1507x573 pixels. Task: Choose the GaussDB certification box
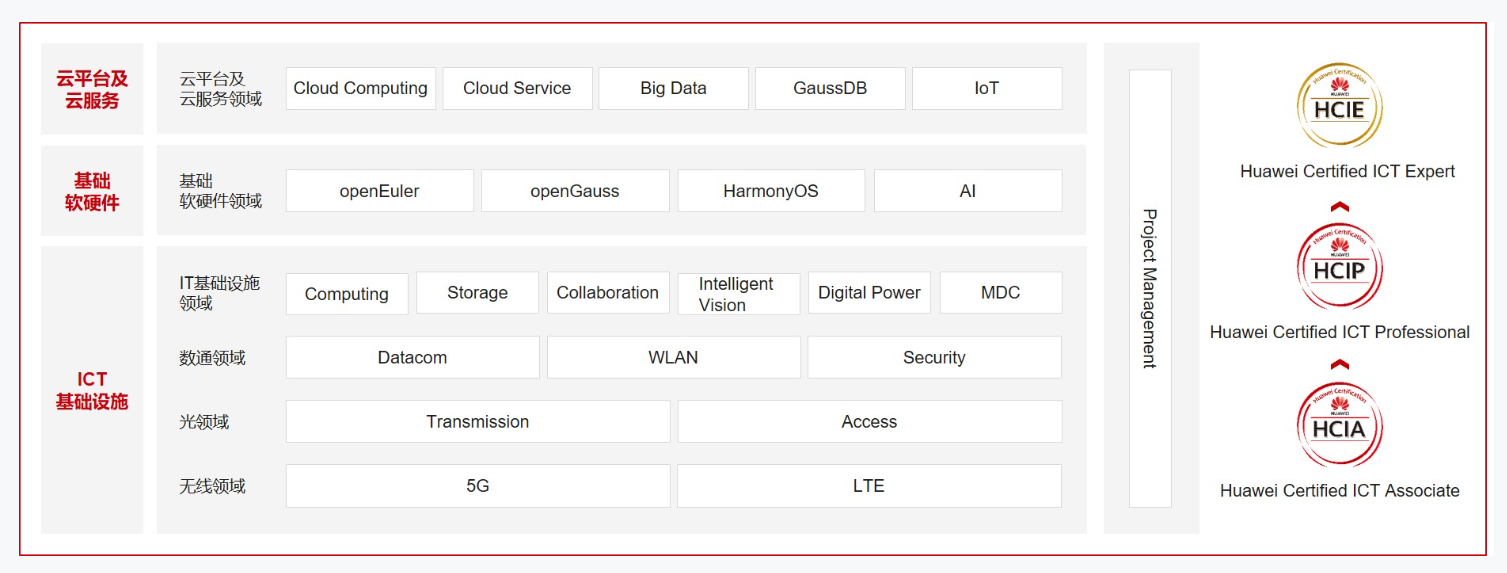830,88
